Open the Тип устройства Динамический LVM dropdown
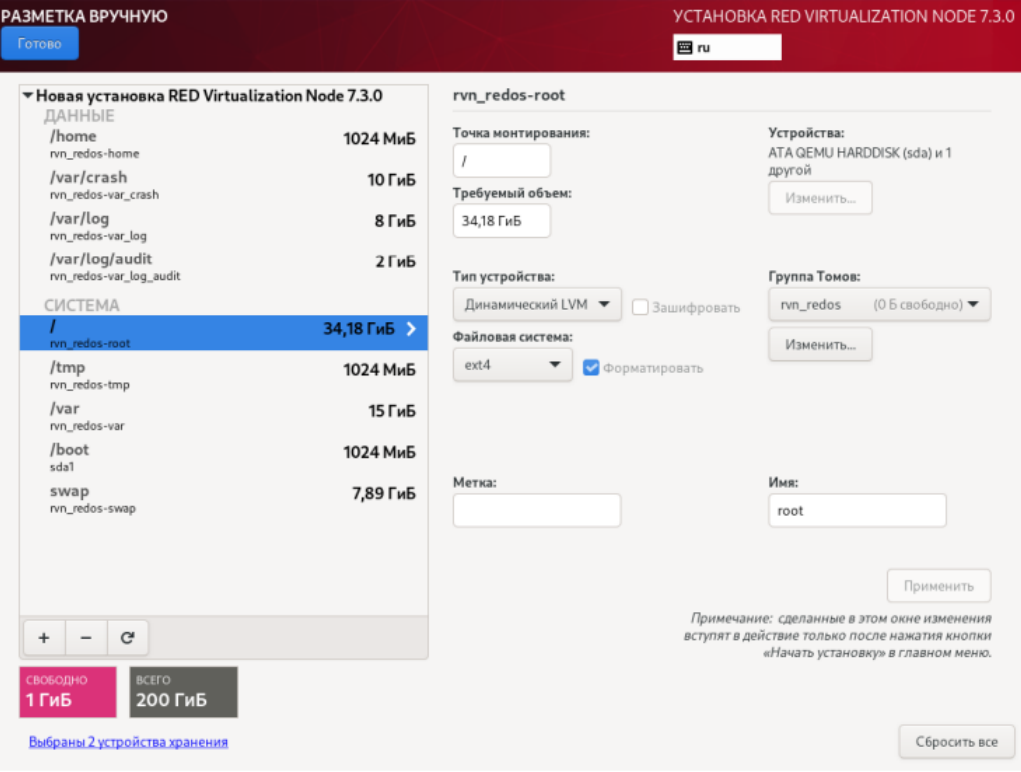This screenshot has width=1021, height=772. 537,305
